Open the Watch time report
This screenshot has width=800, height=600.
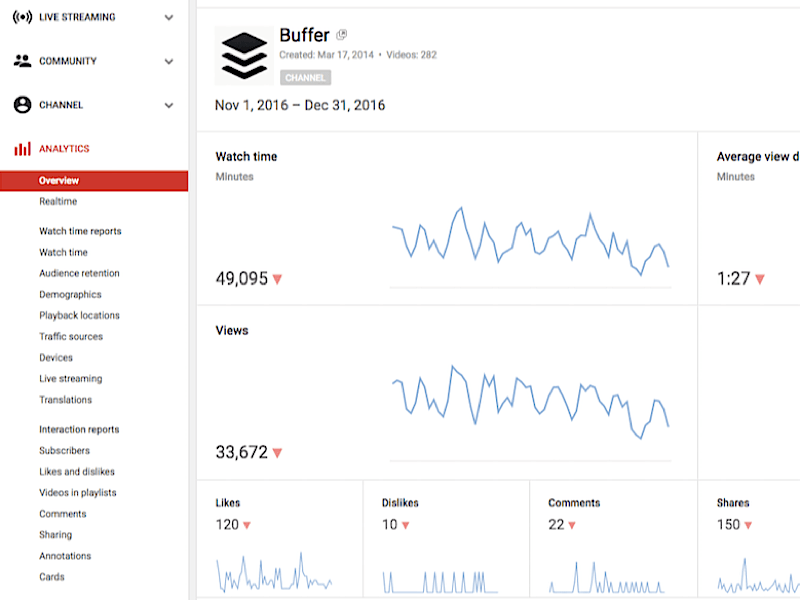(x=63, y=252)
